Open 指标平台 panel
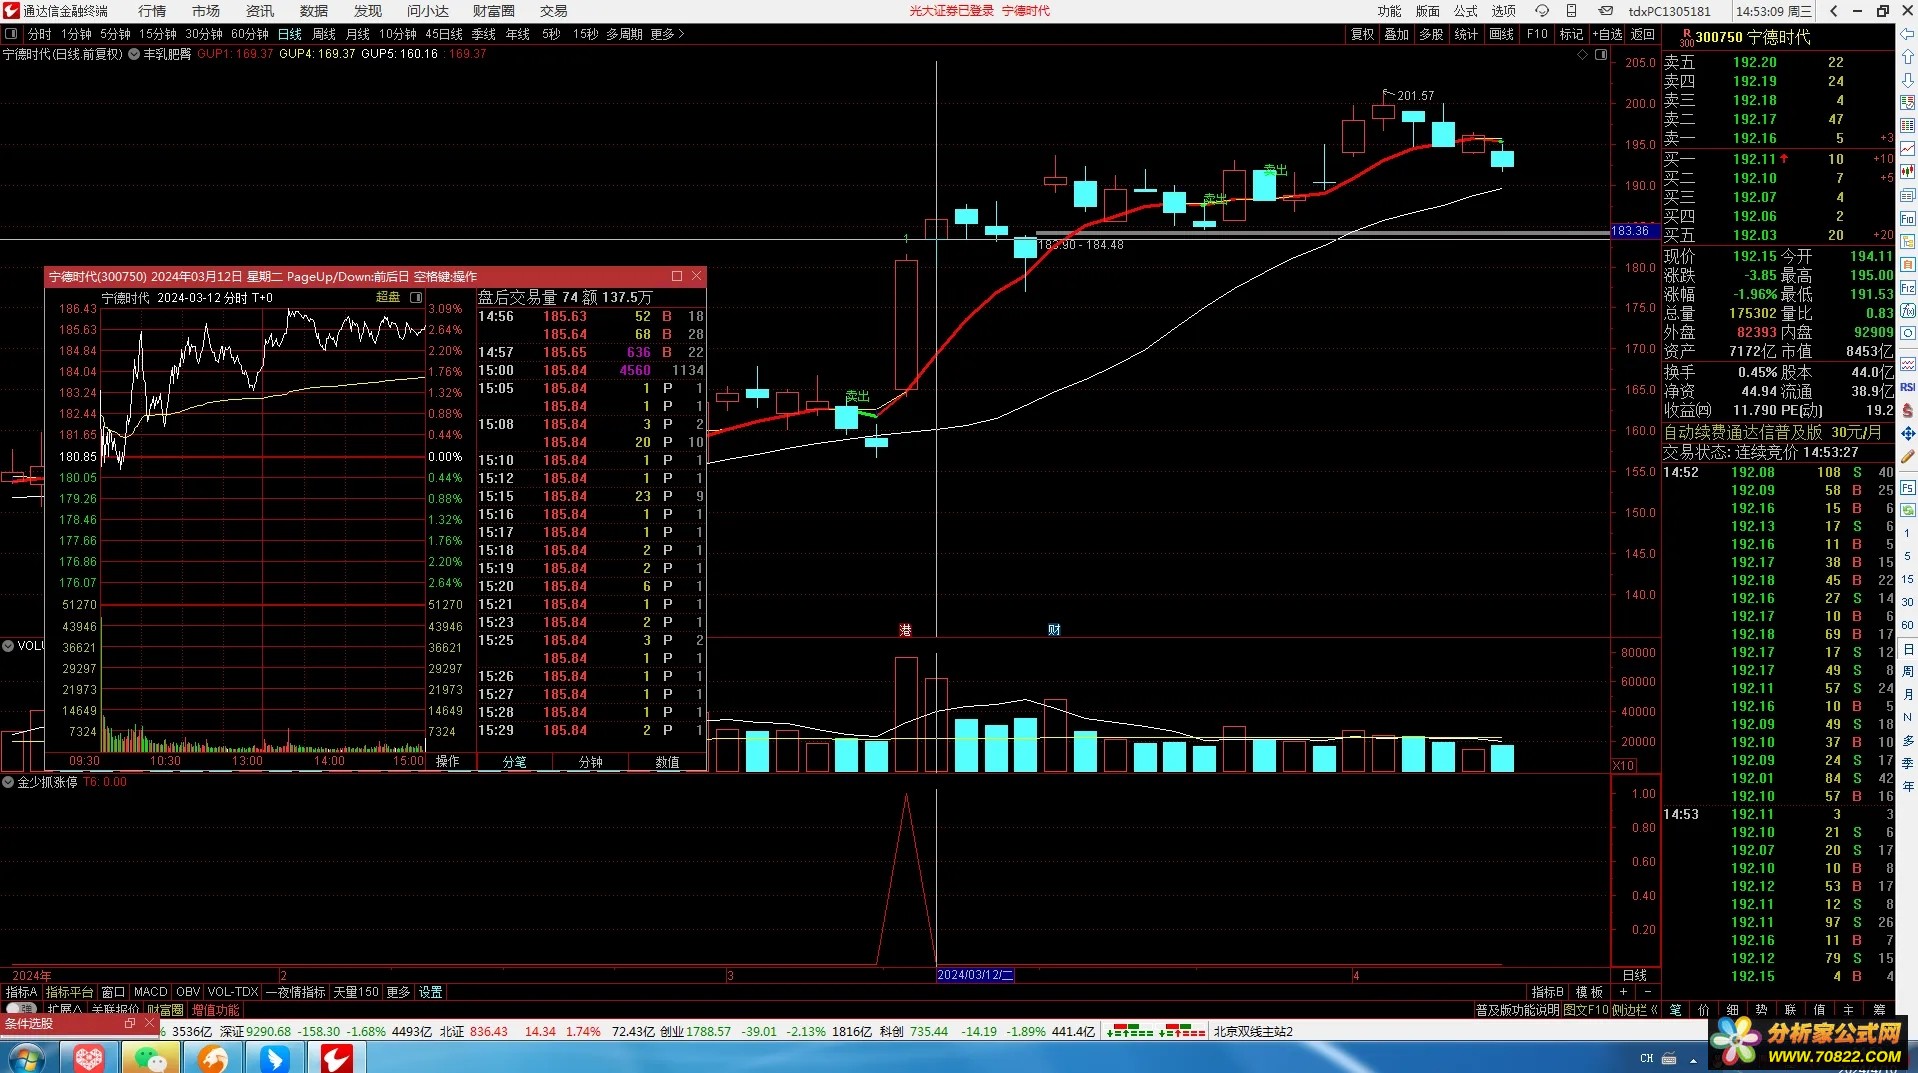The width and height of the screenshot is (1918, 1073). click(x=69, y=992)
